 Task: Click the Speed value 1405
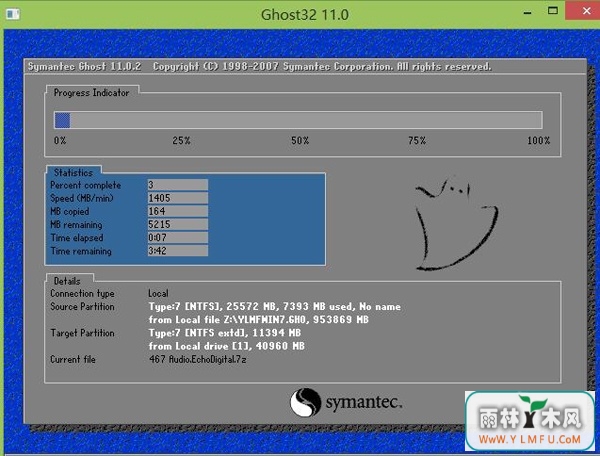(178, 198)
